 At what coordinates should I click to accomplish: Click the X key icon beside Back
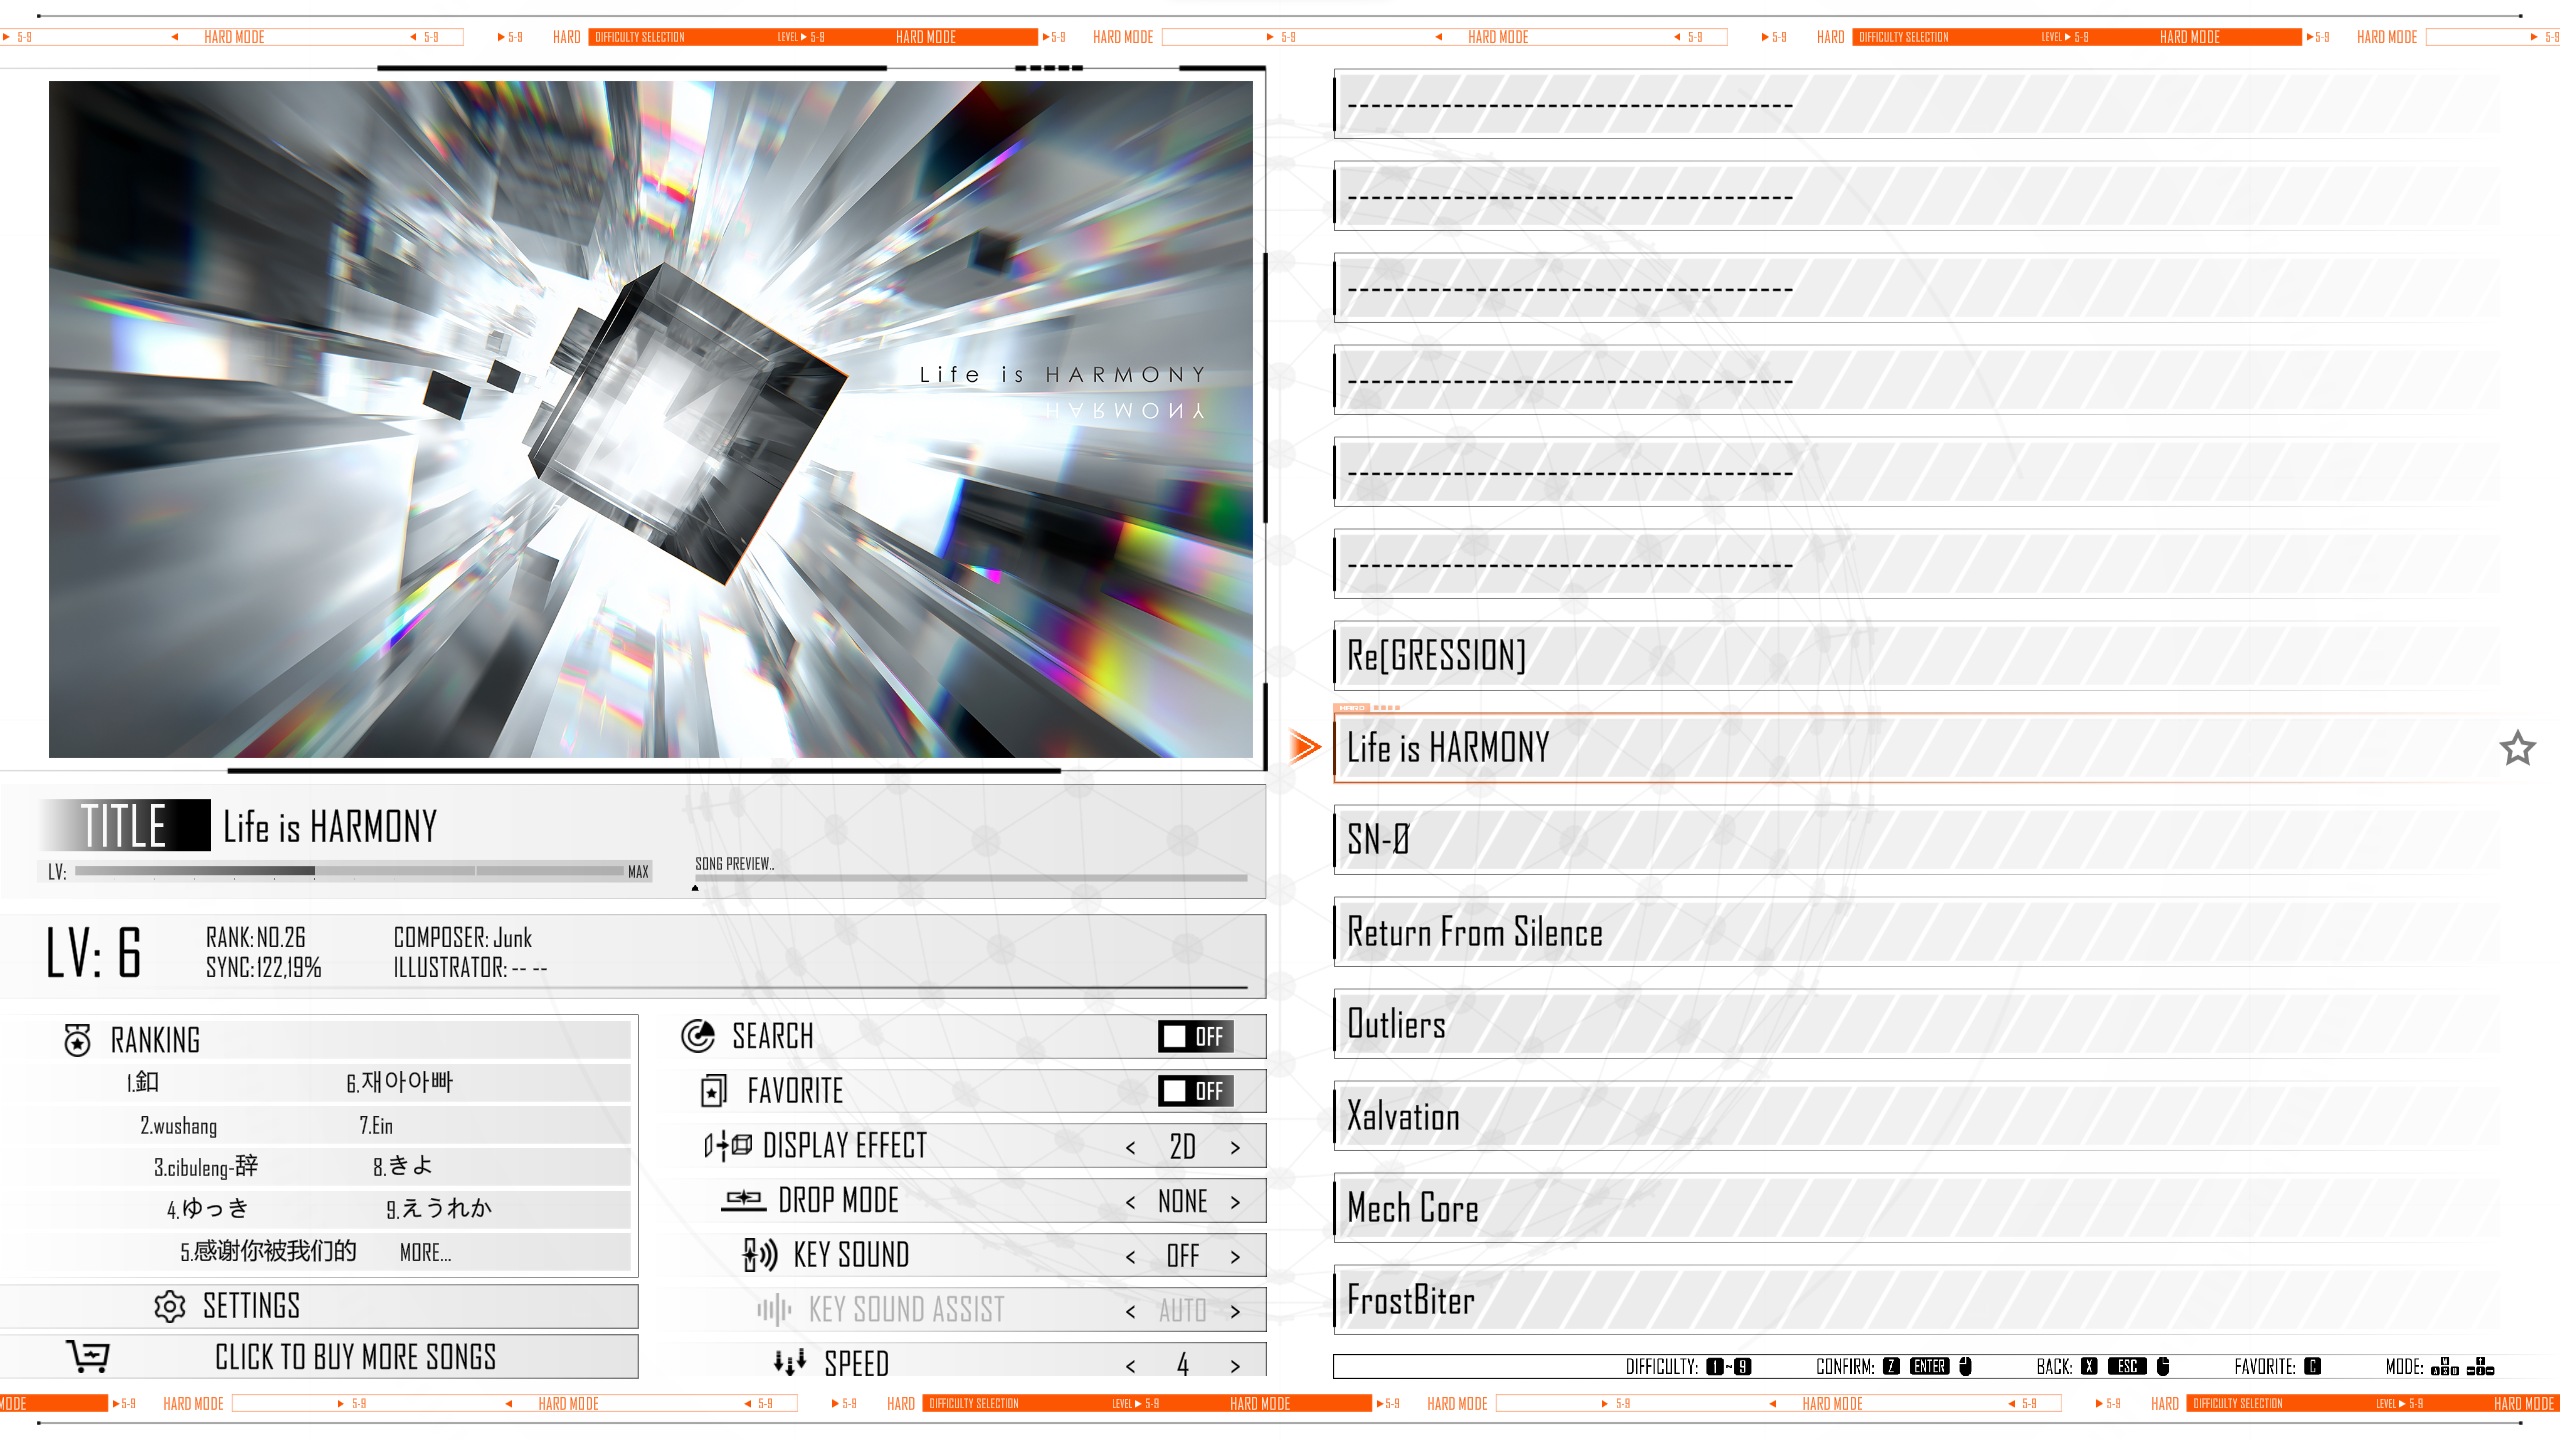pyautogui.click(x=2089, y=1367)
